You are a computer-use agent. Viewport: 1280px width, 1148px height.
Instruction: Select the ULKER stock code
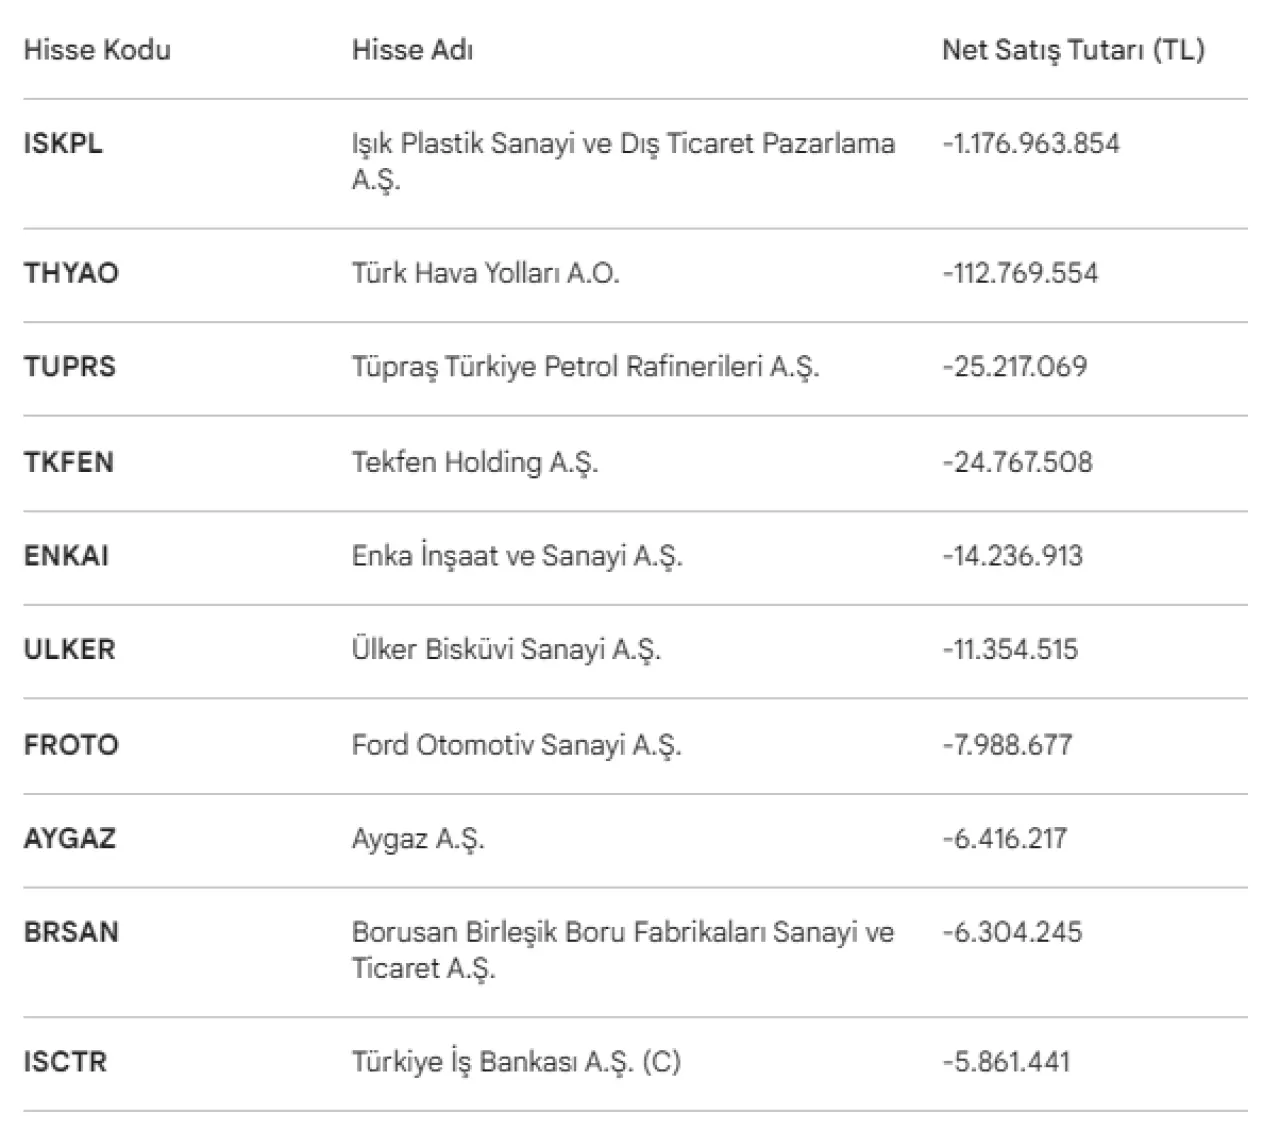pyautogui.click(x=69, y=649)
